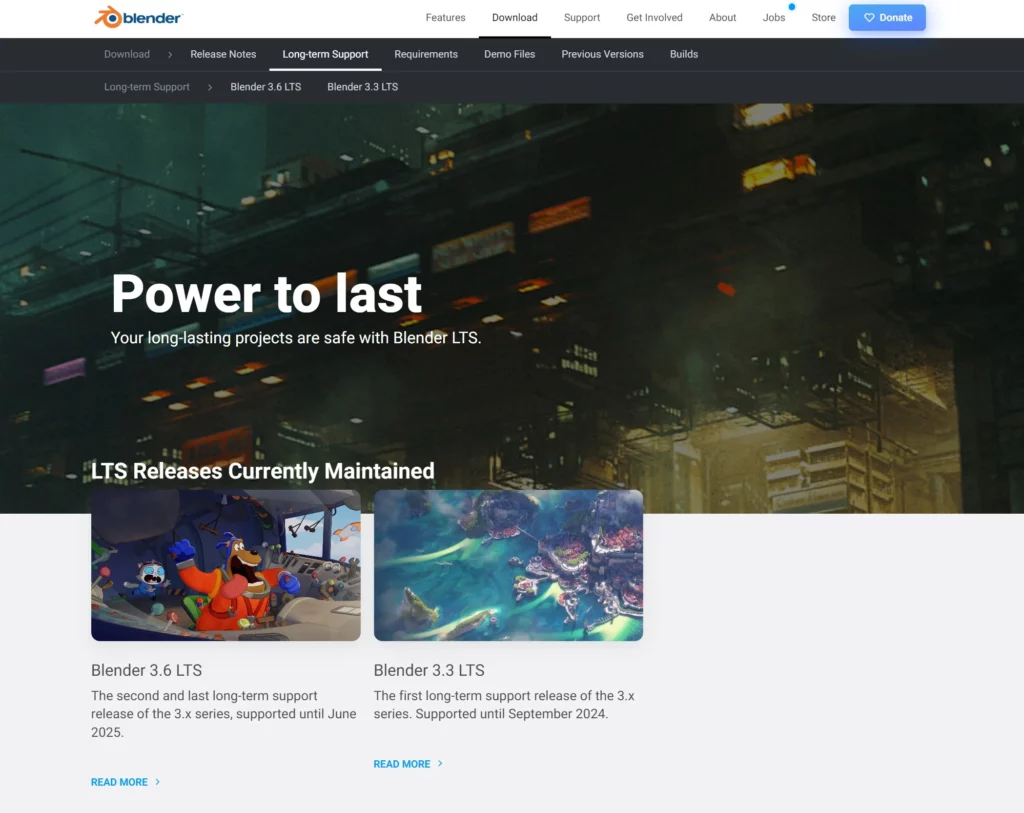Open Blender 3.6 LTS in third nav row
Screen dimensions: 1024x813
266,87
